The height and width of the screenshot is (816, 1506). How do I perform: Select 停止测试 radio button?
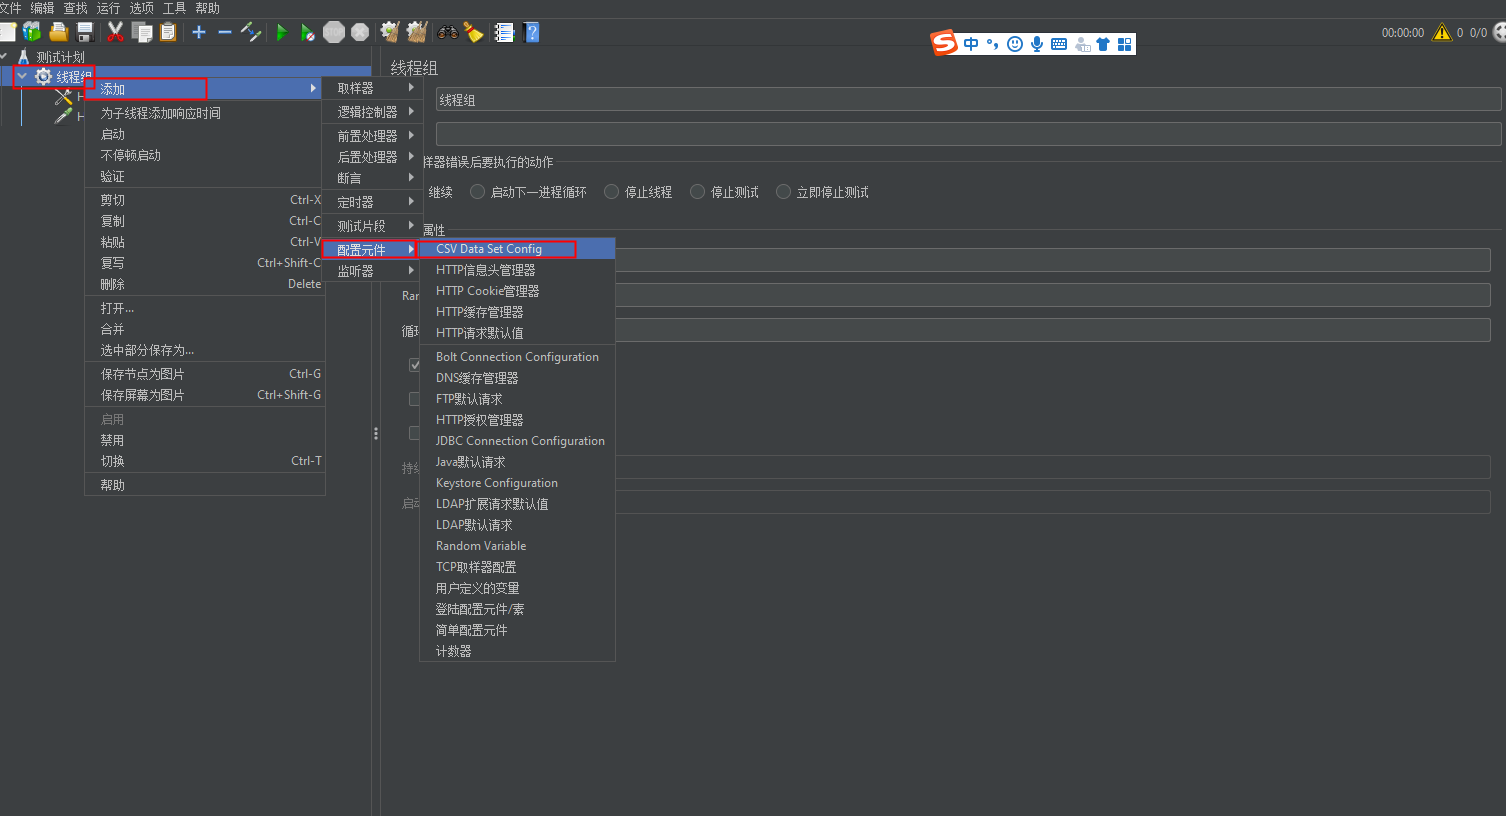(x=698, y=192)
